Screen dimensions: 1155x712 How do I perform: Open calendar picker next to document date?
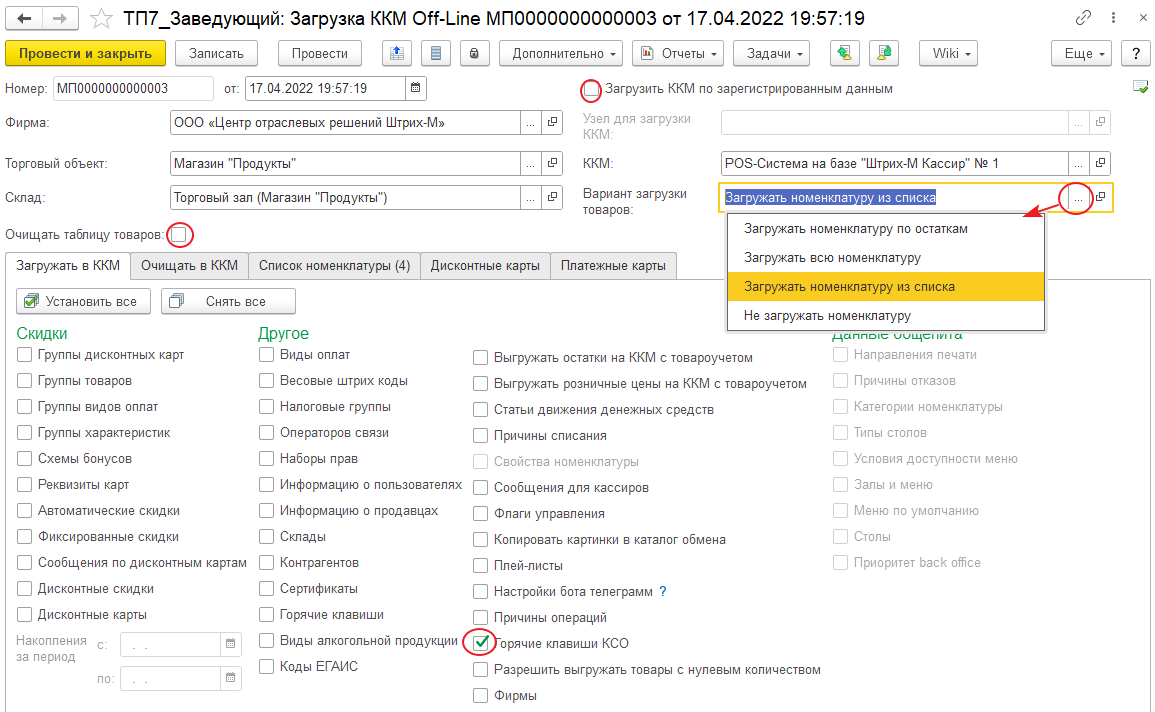[416, 88]
